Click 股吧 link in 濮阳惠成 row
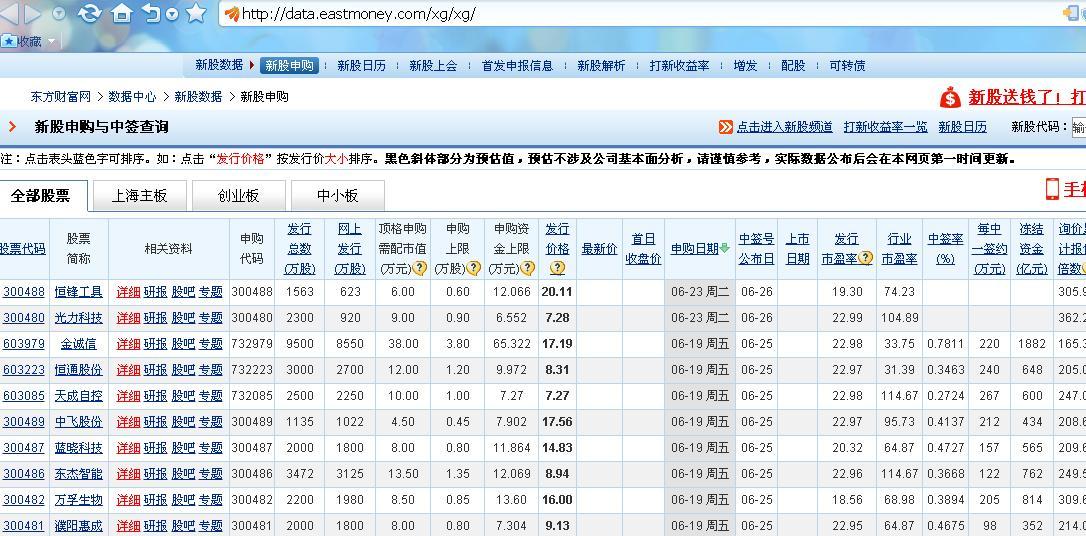The height and width of the screenshot is (536, 1086). tap(183, 526)
